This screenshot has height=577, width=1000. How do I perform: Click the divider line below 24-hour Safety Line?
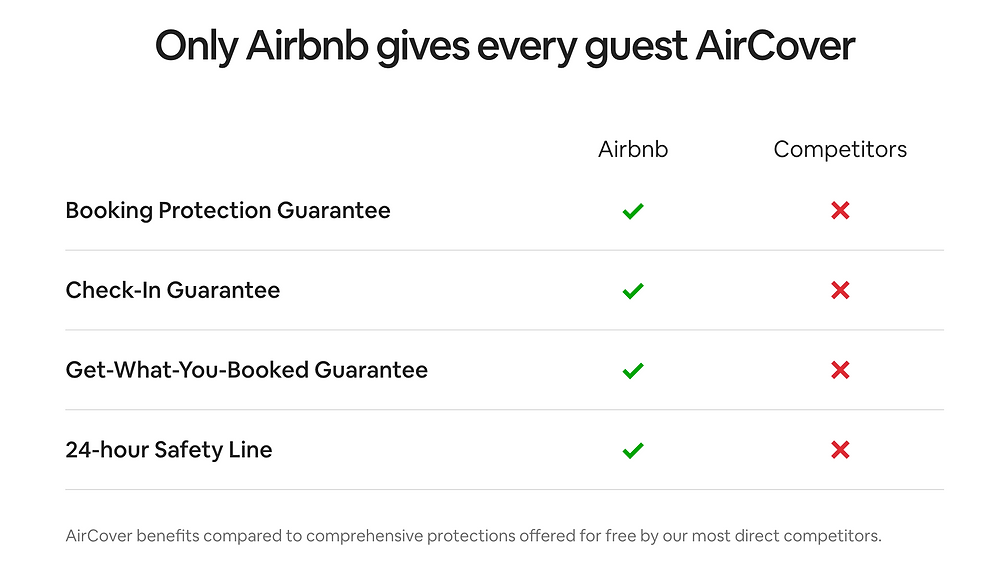tap(504, 490)
